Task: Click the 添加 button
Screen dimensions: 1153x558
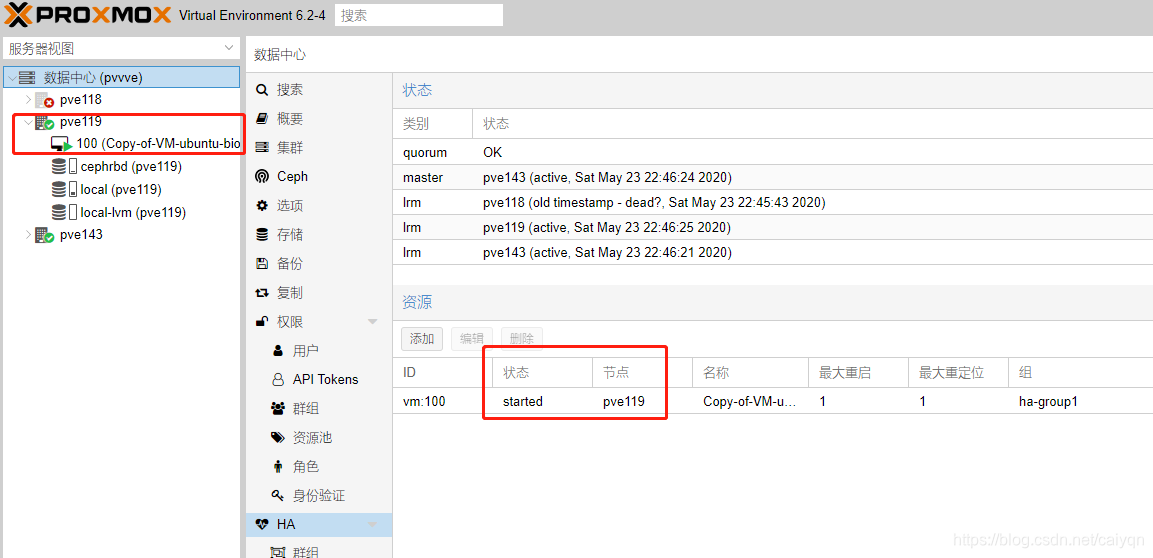Action: (422, 339)
